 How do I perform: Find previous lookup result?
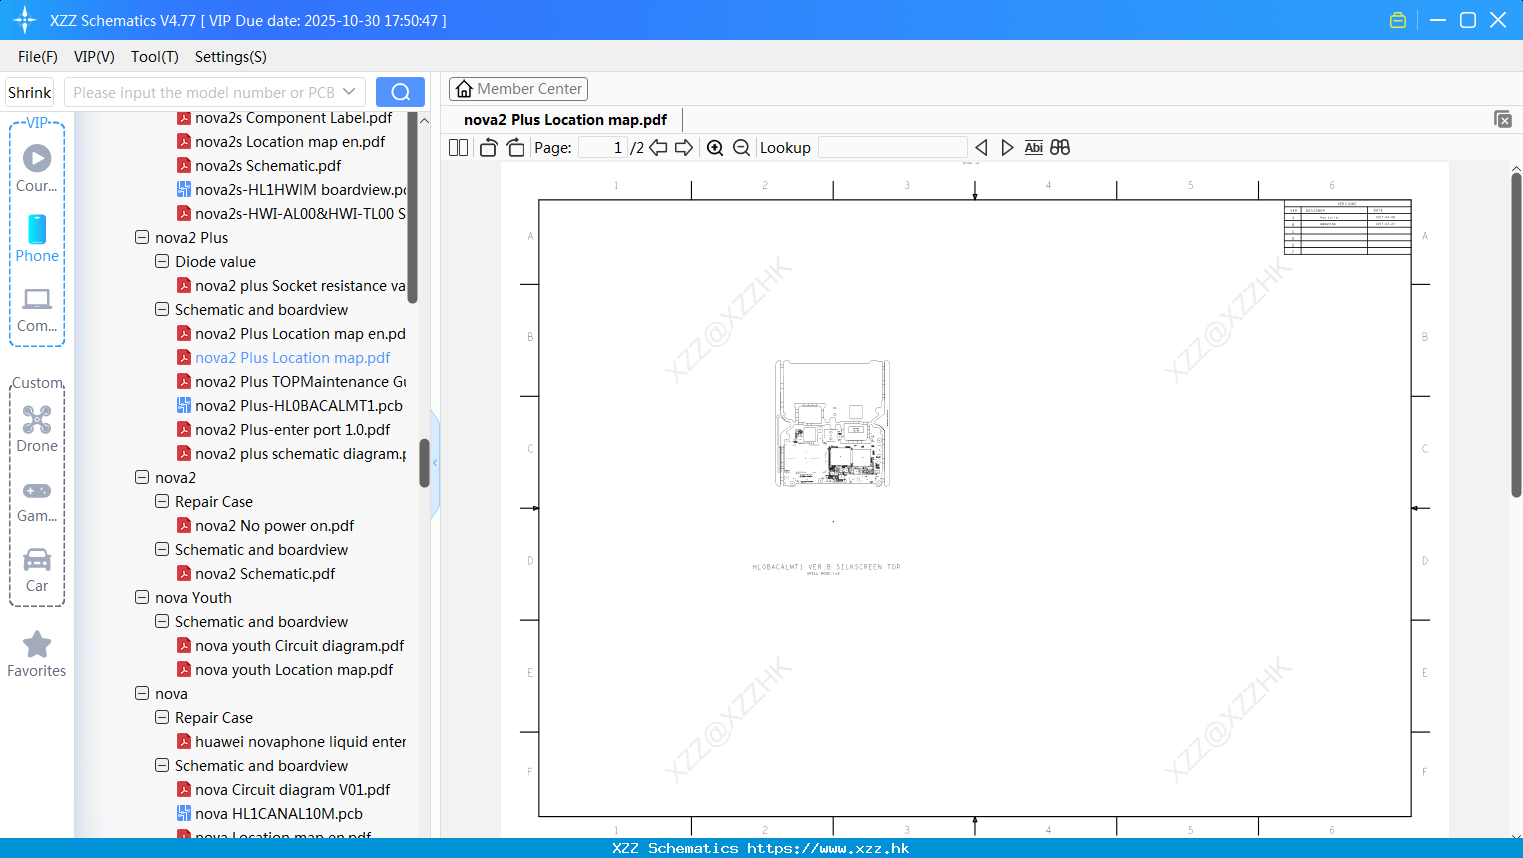point(981,147)
